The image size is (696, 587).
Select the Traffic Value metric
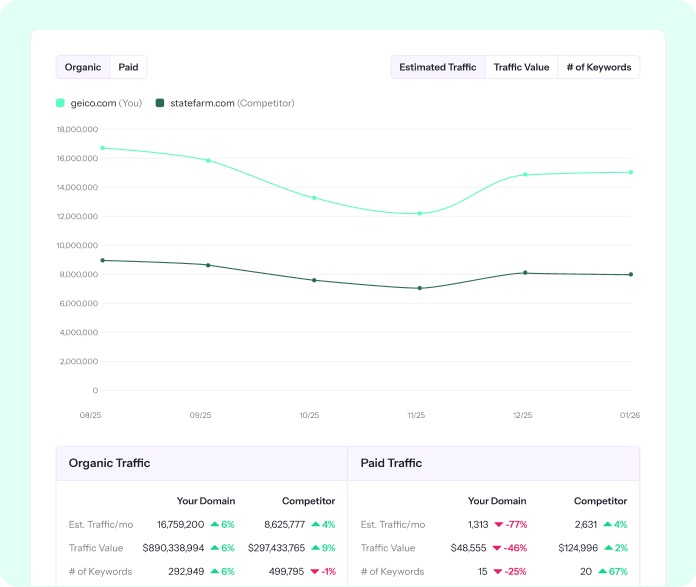[521, 67]
